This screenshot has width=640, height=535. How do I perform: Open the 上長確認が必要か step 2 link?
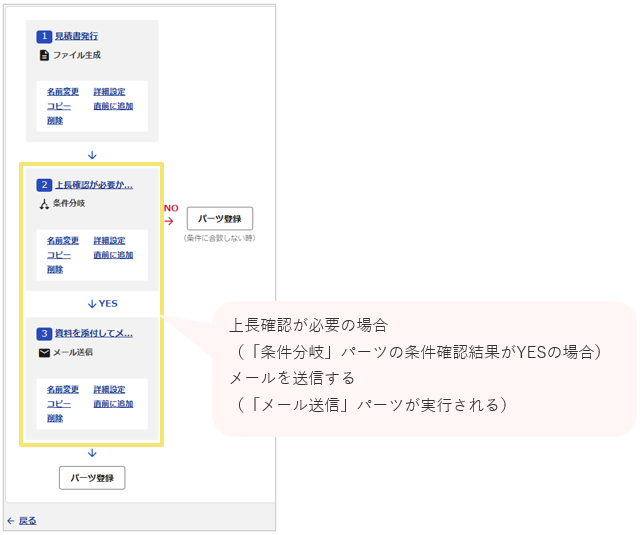tap(94, 185)
